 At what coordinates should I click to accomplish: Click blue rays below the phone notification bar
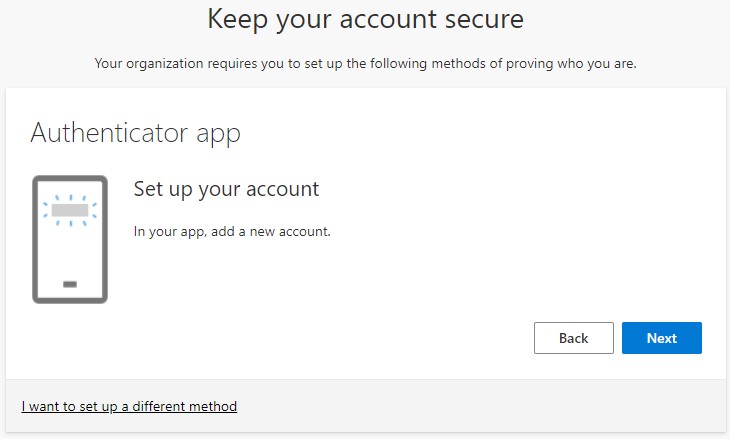70,224
